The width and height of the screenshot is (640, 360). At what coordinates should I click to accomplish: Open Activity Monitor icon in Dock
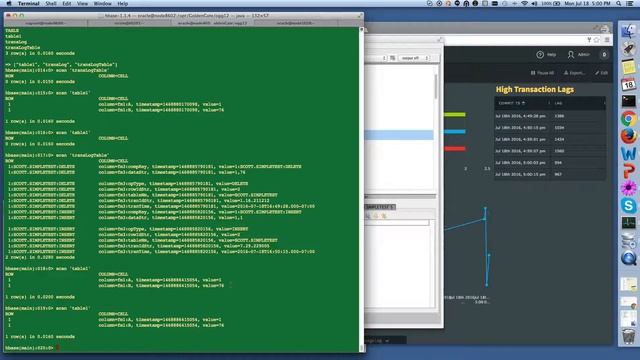click(x=629, y=223)
